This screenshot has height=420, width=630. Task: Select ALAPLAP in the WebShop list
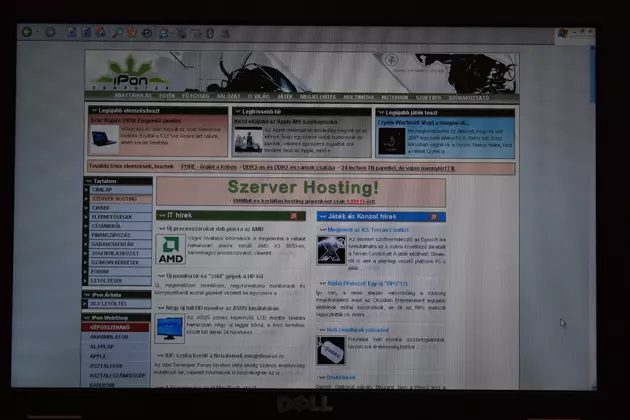click(115, 346)
